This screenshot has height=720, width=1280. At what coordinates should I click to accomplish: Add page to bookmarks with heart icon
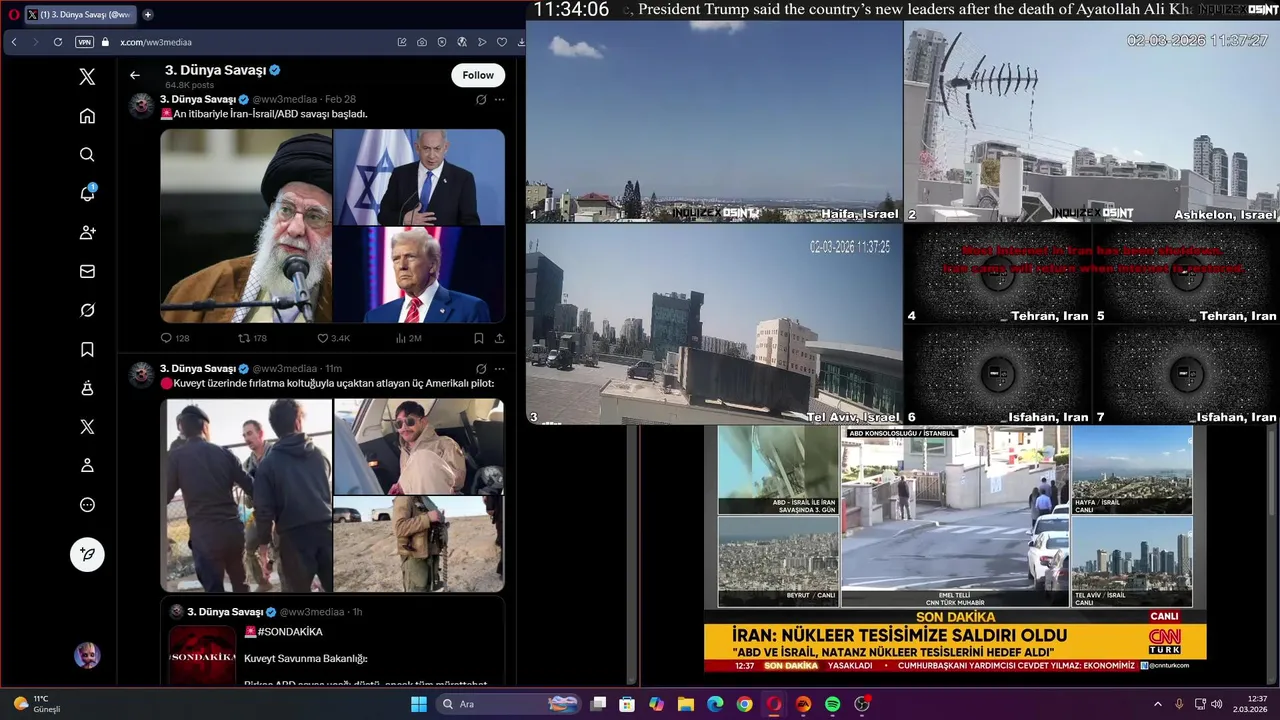pyautogui.click(x=502, y=42)
